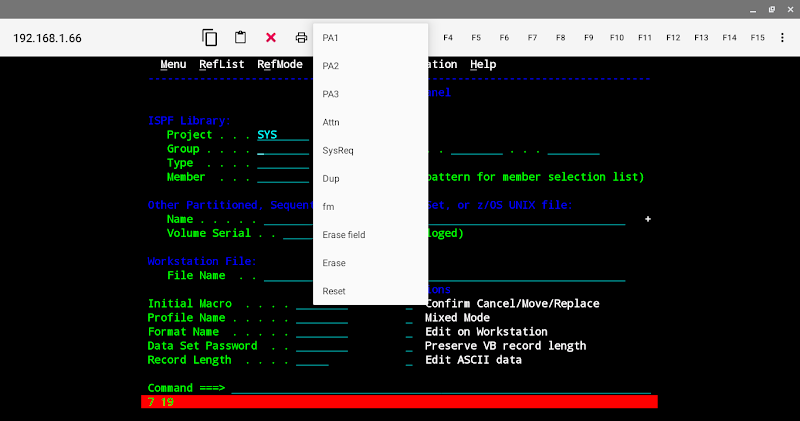Open the RefList menu

221,64
